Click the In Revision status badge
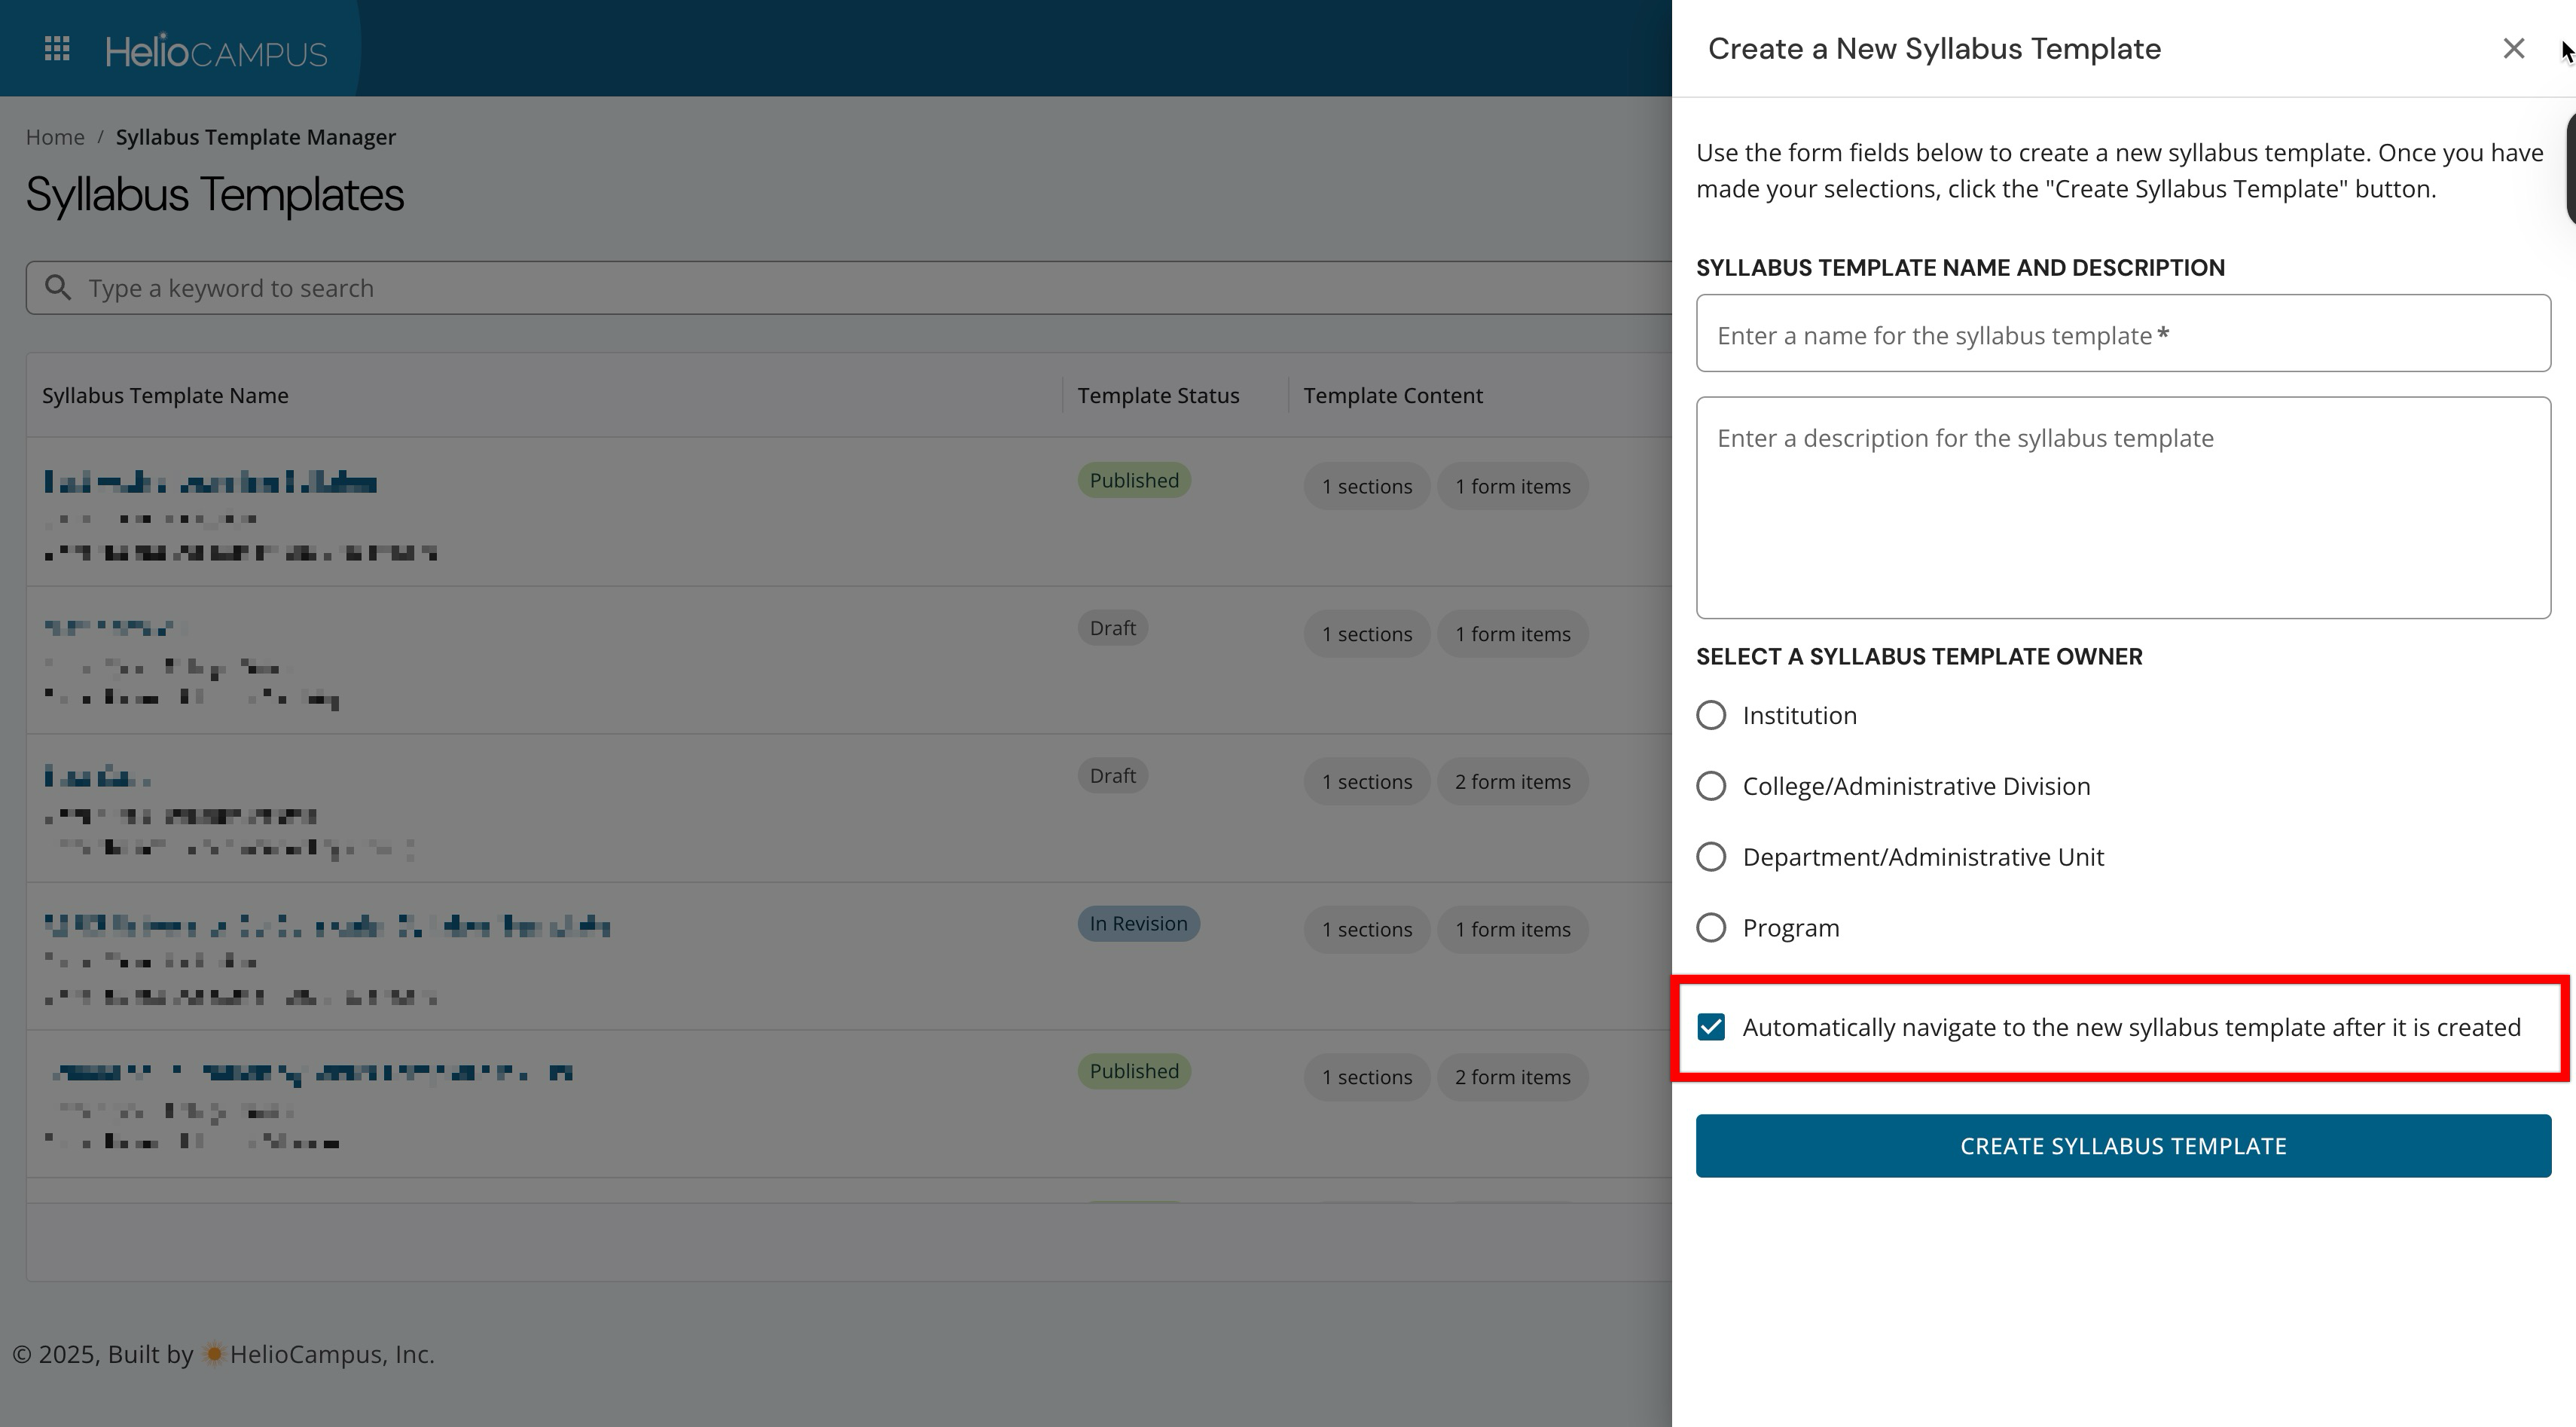Screen dimensions: 2576x1427 (x=1138, y=924)
